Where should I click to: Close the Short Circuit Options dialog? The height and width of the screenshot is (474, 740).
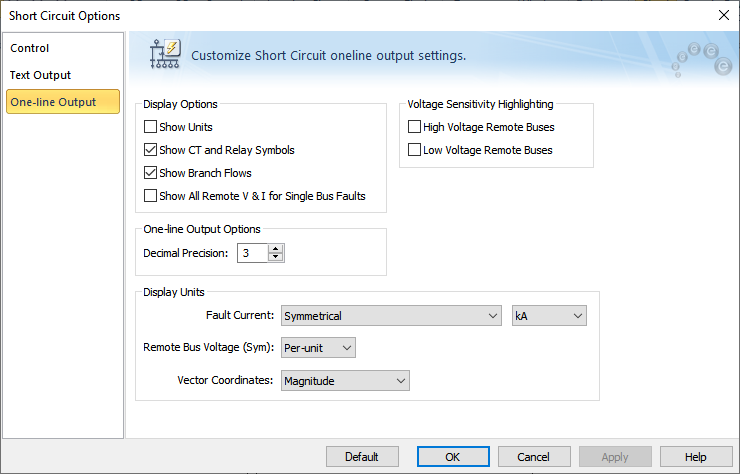(723, 15)
